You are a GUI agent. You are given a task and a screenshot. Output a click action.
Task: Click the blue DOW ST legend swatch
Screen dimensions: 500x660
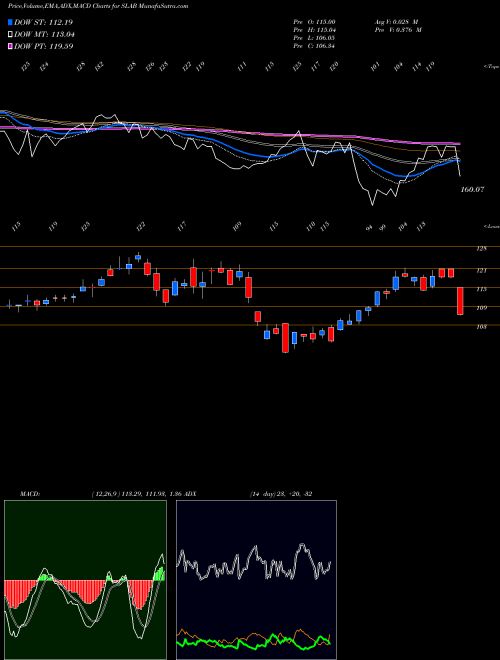[x=11, y=22]
